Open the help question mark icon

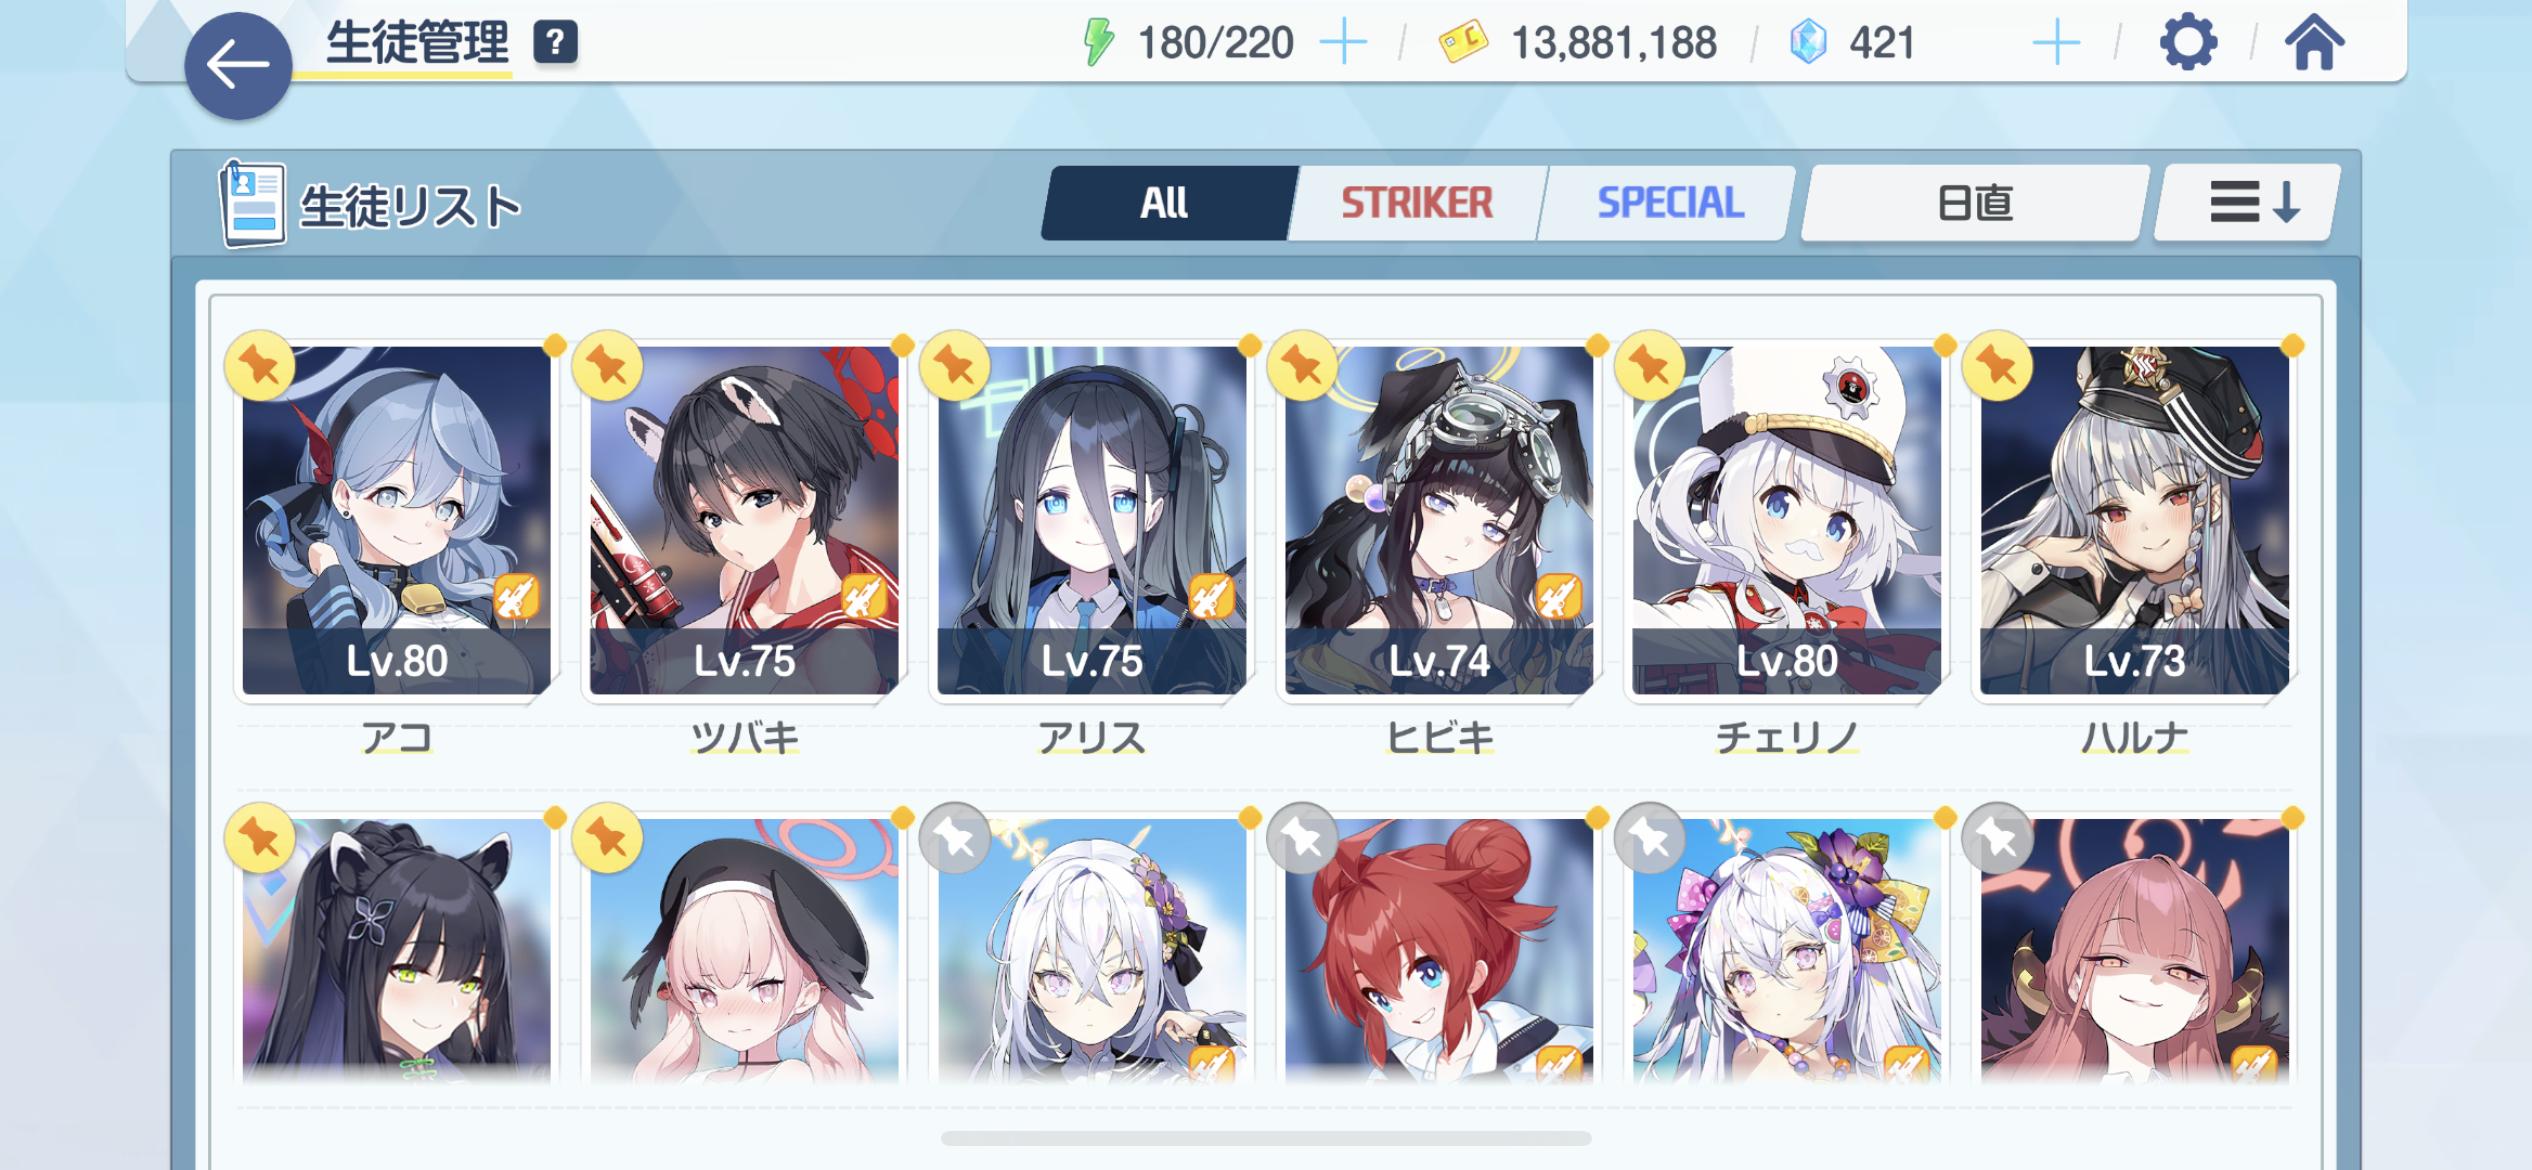point(555,43)
